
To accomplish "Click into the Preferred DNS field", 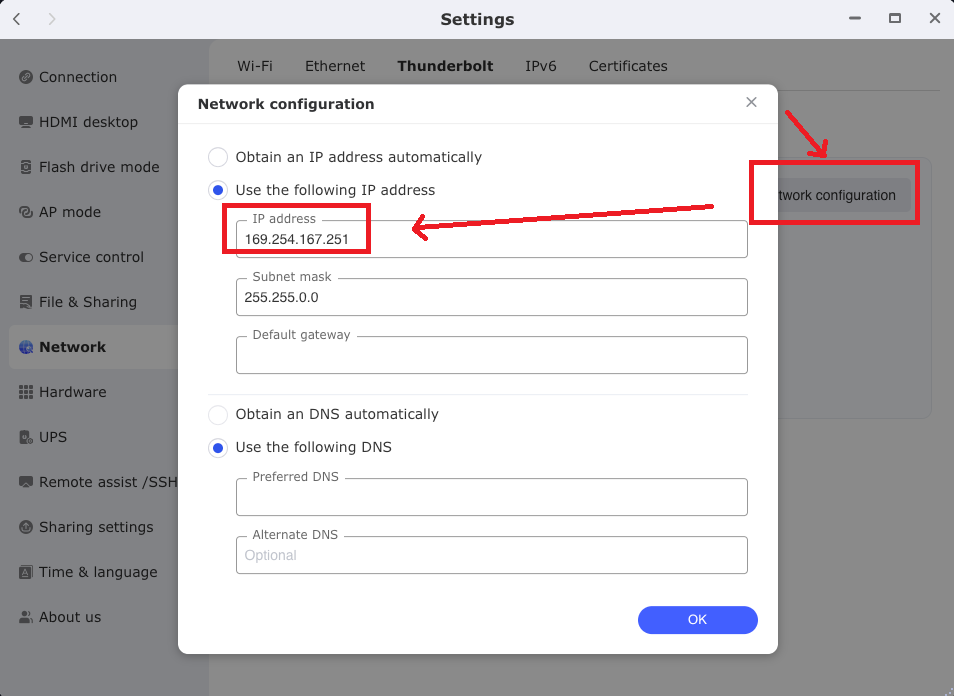I will (491, 497).
